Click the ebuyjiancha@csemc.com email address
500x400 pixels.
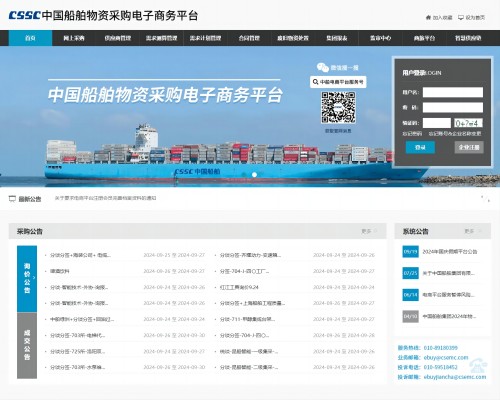point(455,377)
